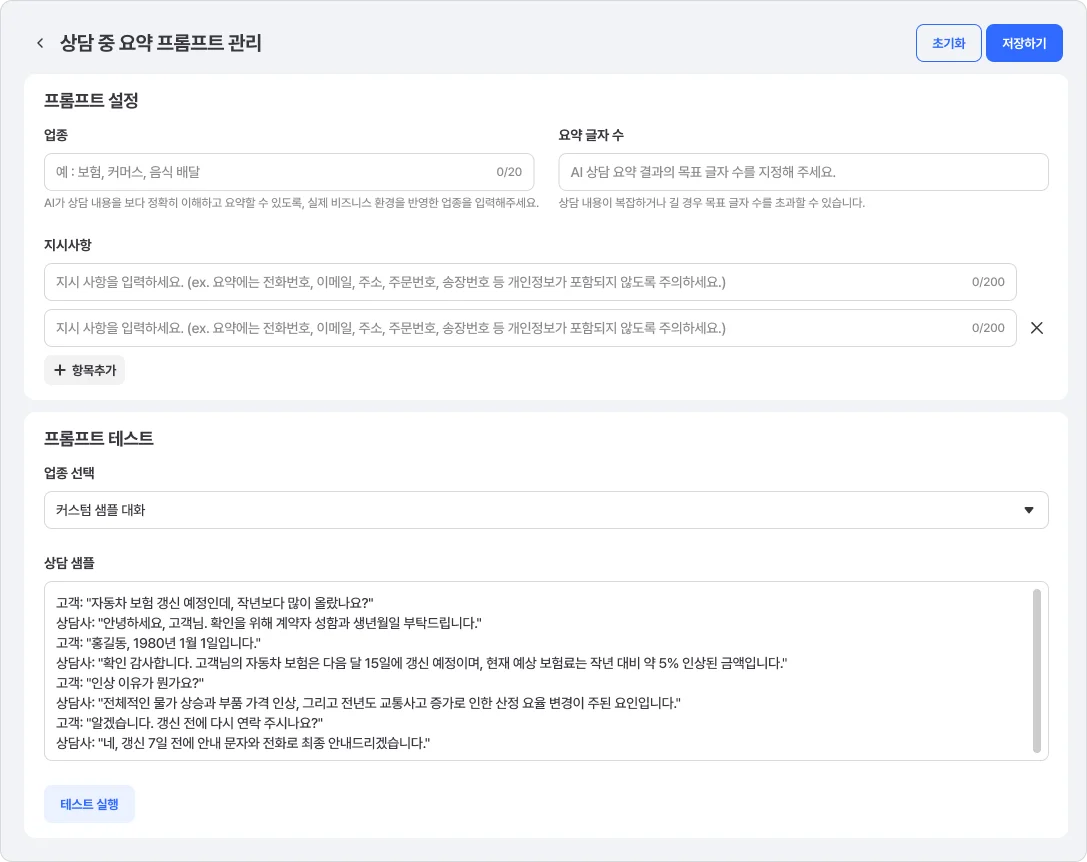
Task: Click the 초기화 reset button
Action: (x=948, y=43)
